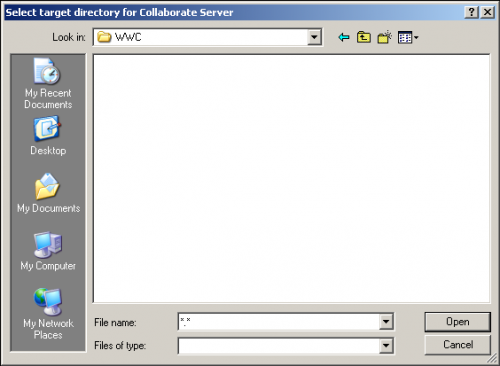The height and width of the screenshot is (366, 500).
Task: Jump to Desktop location
Action: [x=48, y=136]
